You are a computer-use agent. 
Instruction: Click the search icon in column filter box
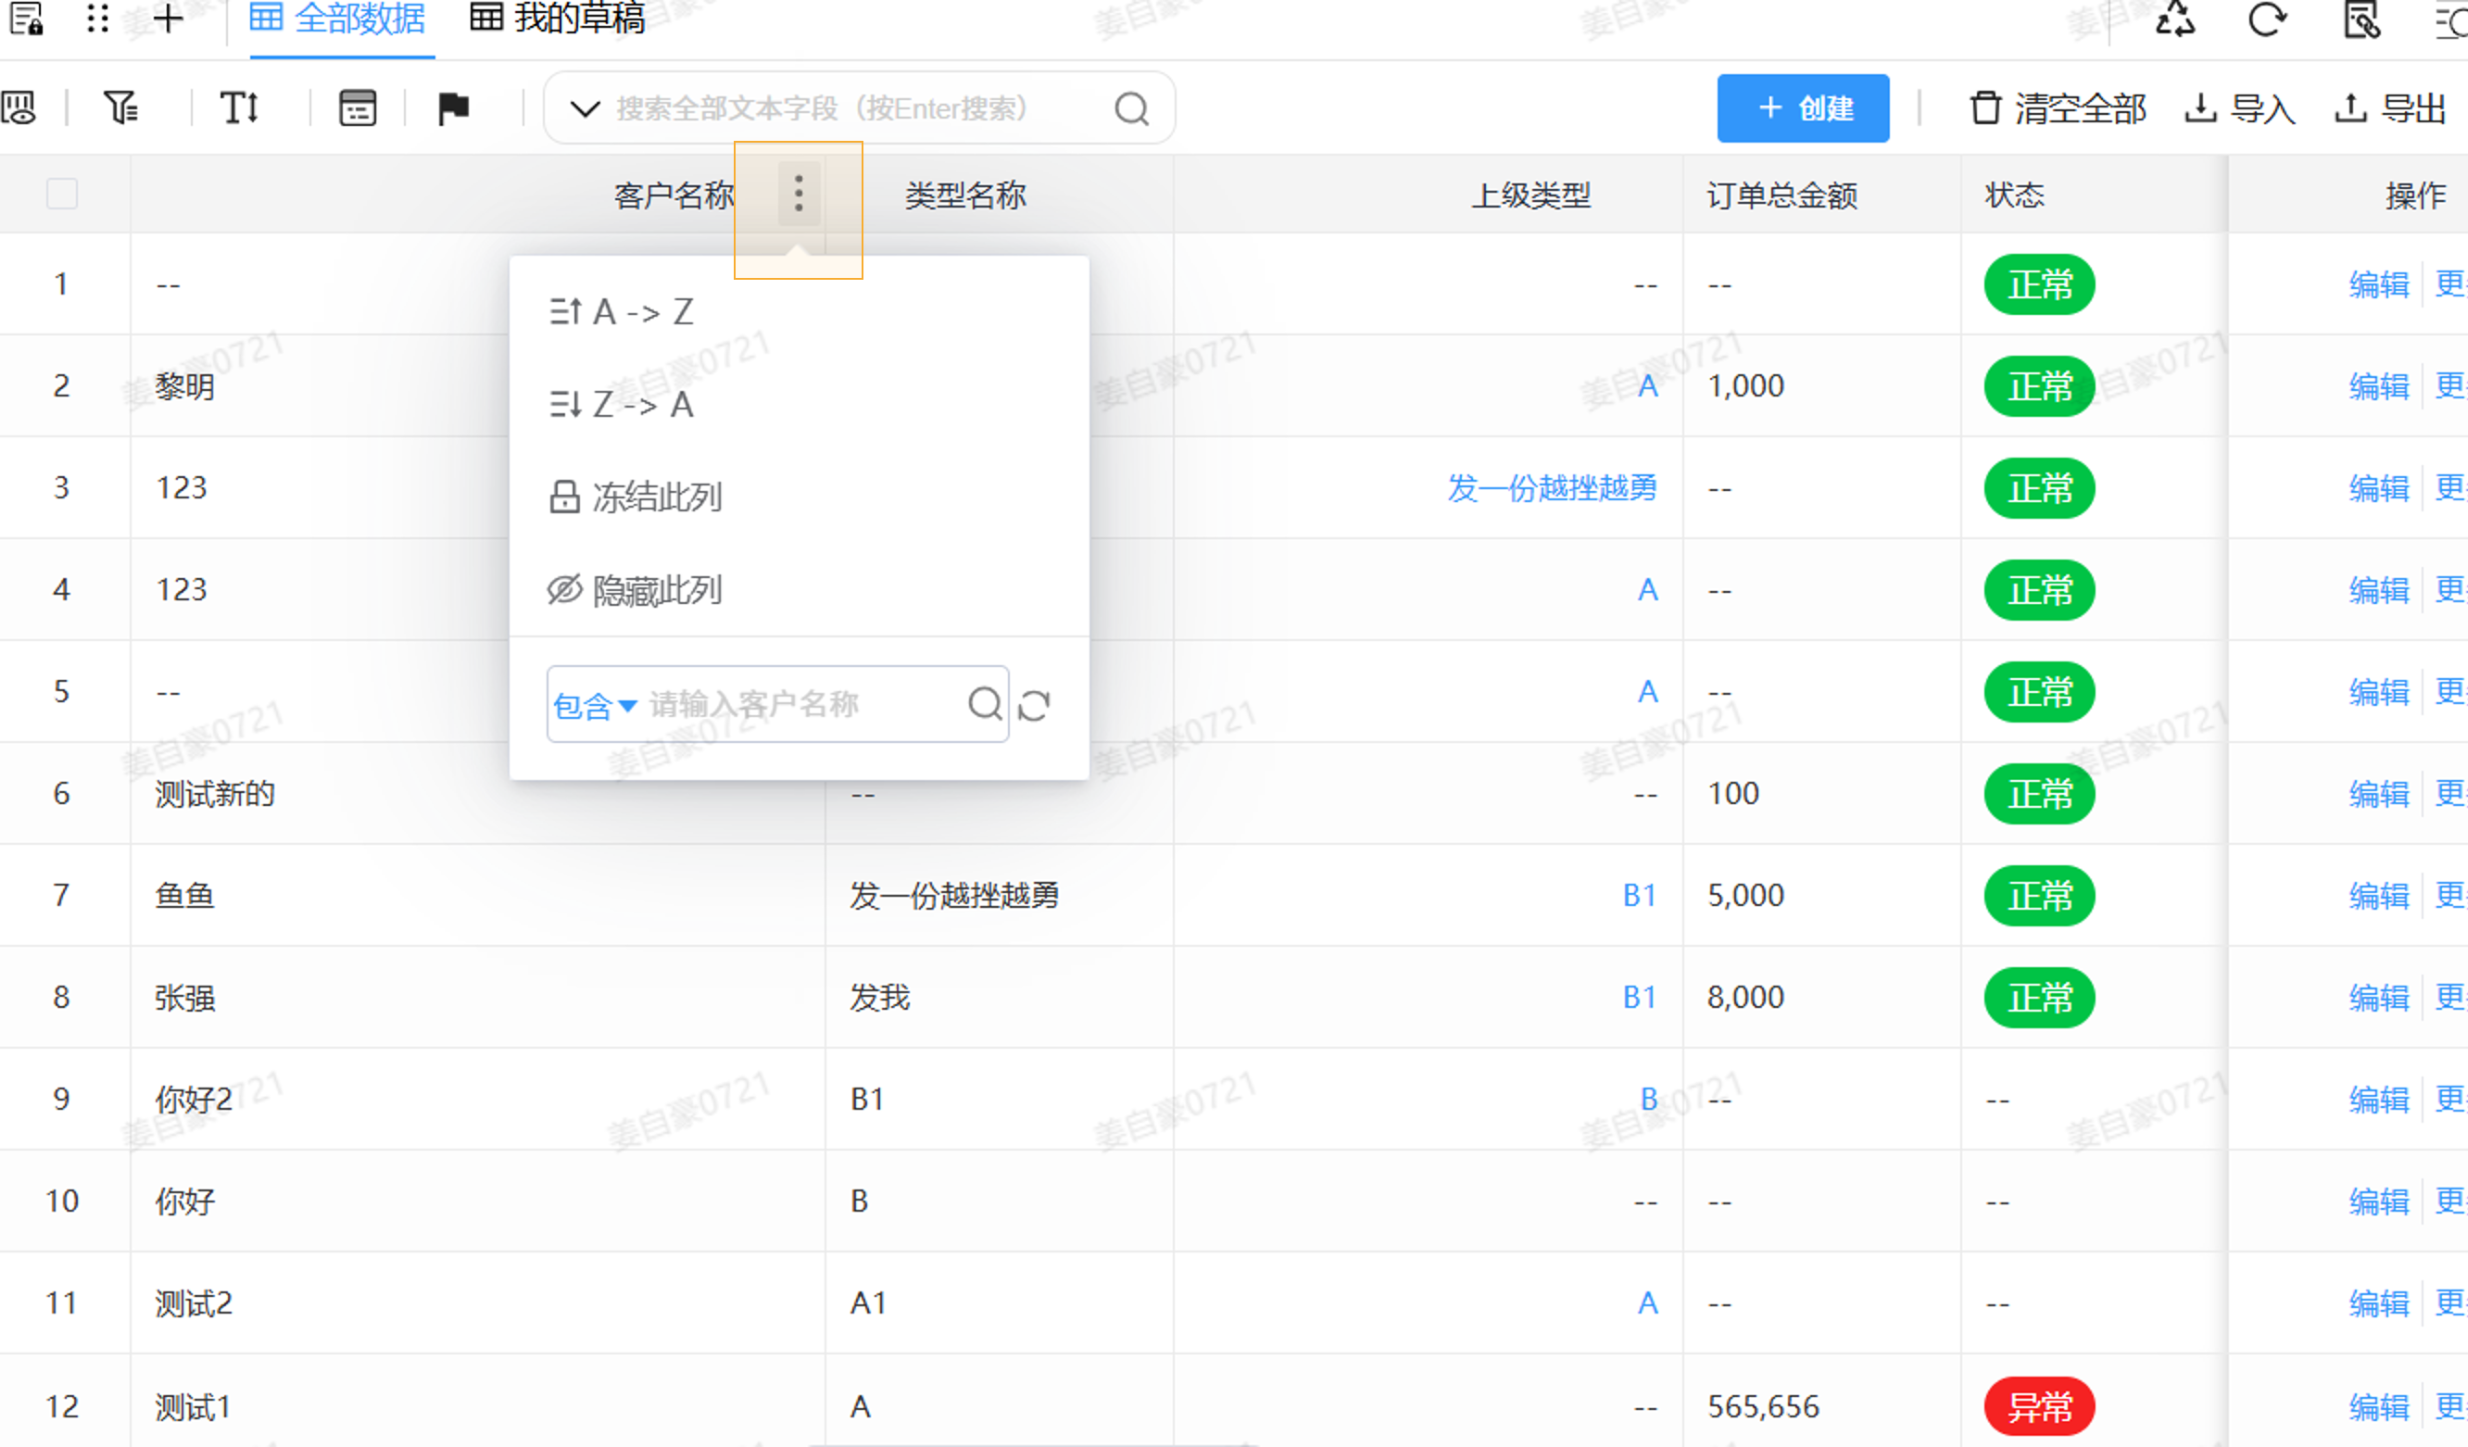click(x=985, y=704)
